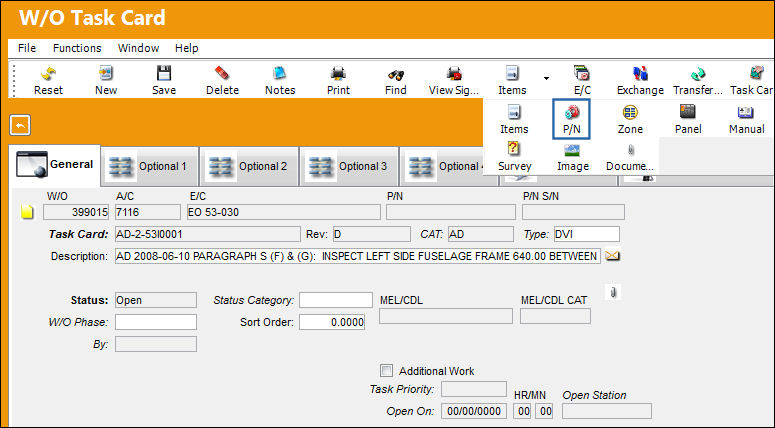Click the back arrow button
This screenshot has width=775, height=428.
pyautogui.click(x=20, y=125)
